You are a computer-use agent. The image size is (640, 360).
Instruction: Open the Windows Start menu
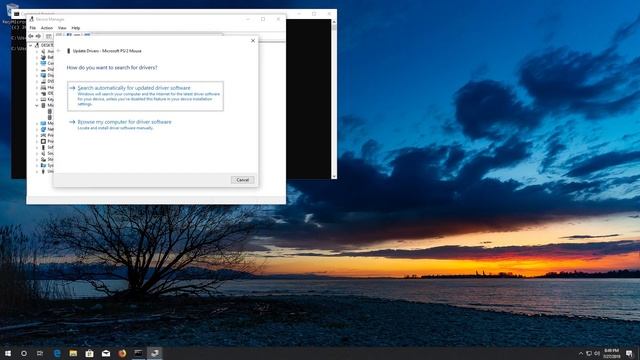pos(8,353)
